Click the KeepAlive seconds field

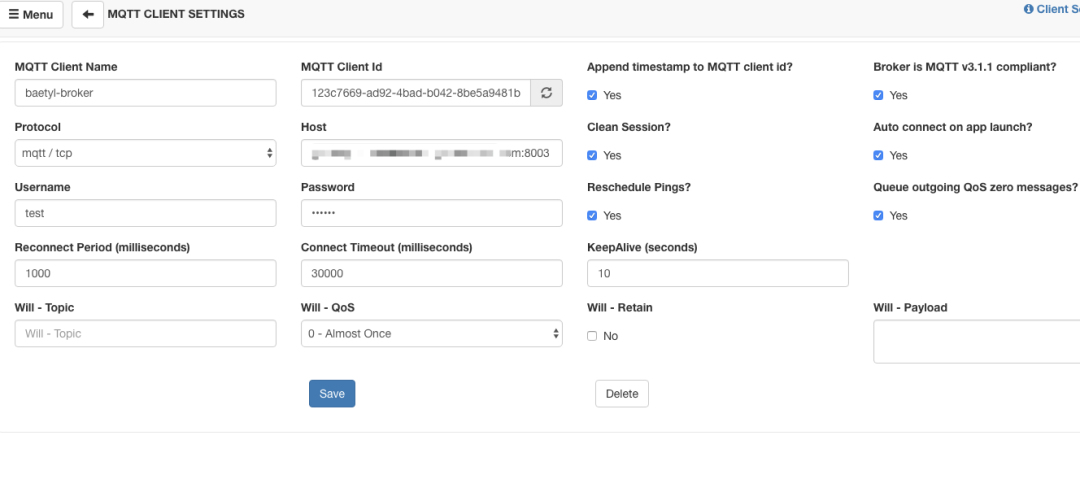pos(717,273)
